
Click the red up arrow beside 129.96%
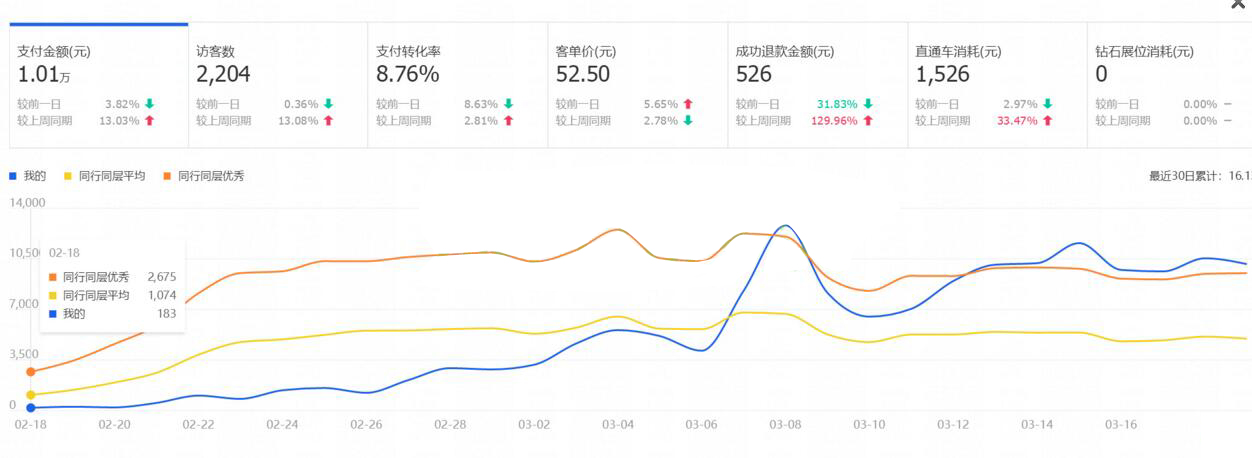(868, 121)
